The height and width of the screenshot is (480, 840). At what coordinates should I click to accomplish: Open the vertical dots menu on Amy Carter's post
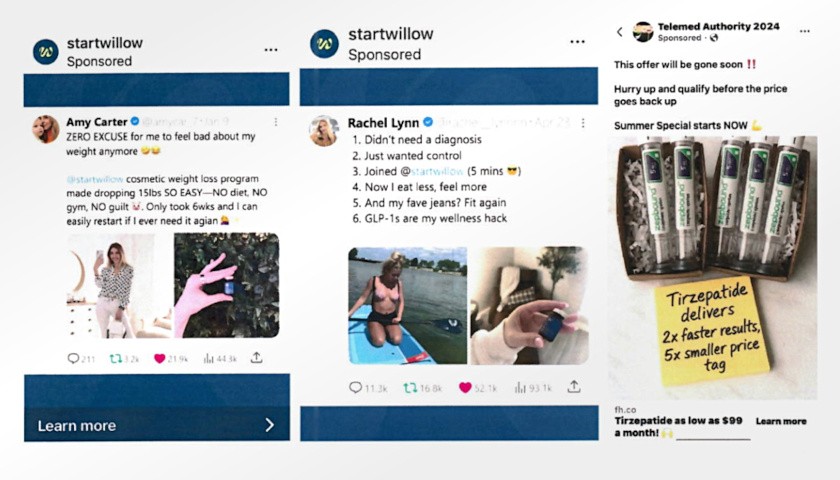276,122
